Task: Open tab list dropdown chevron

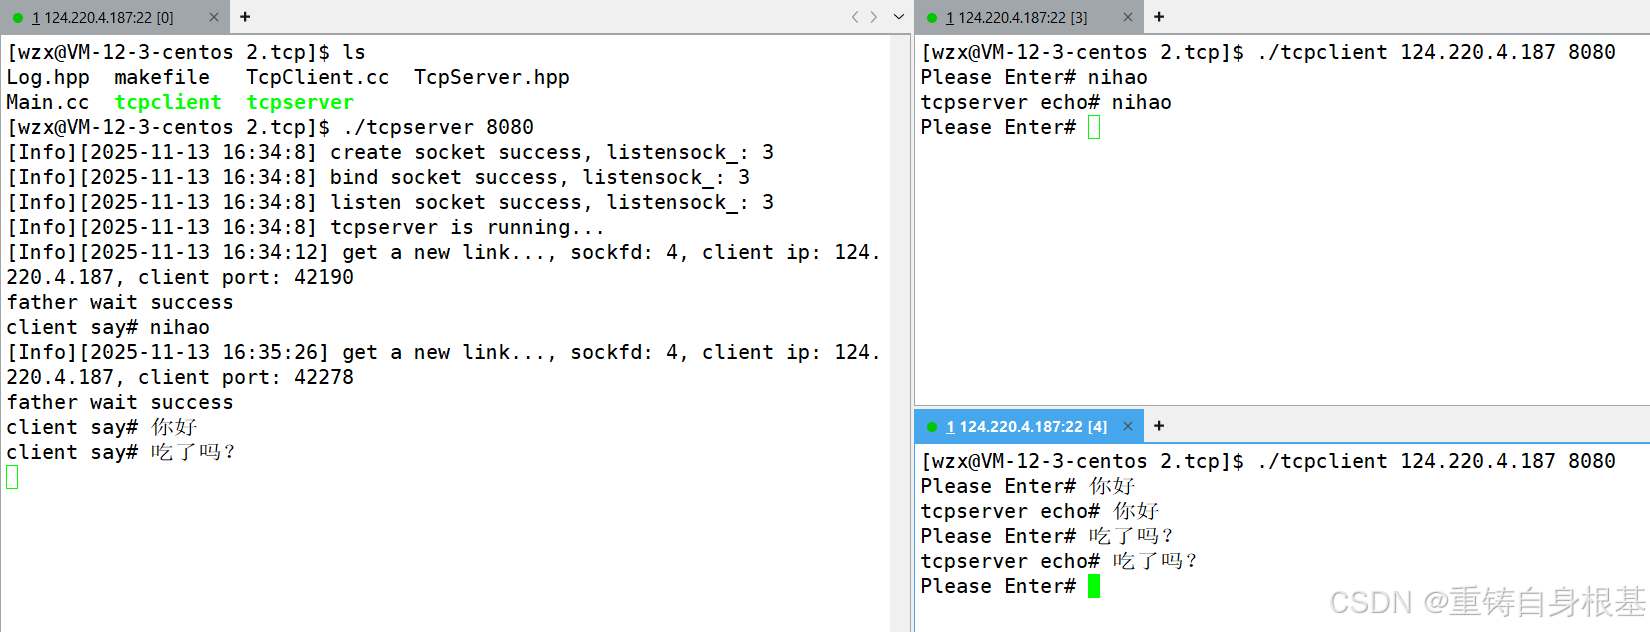Action: click(898, 17)
